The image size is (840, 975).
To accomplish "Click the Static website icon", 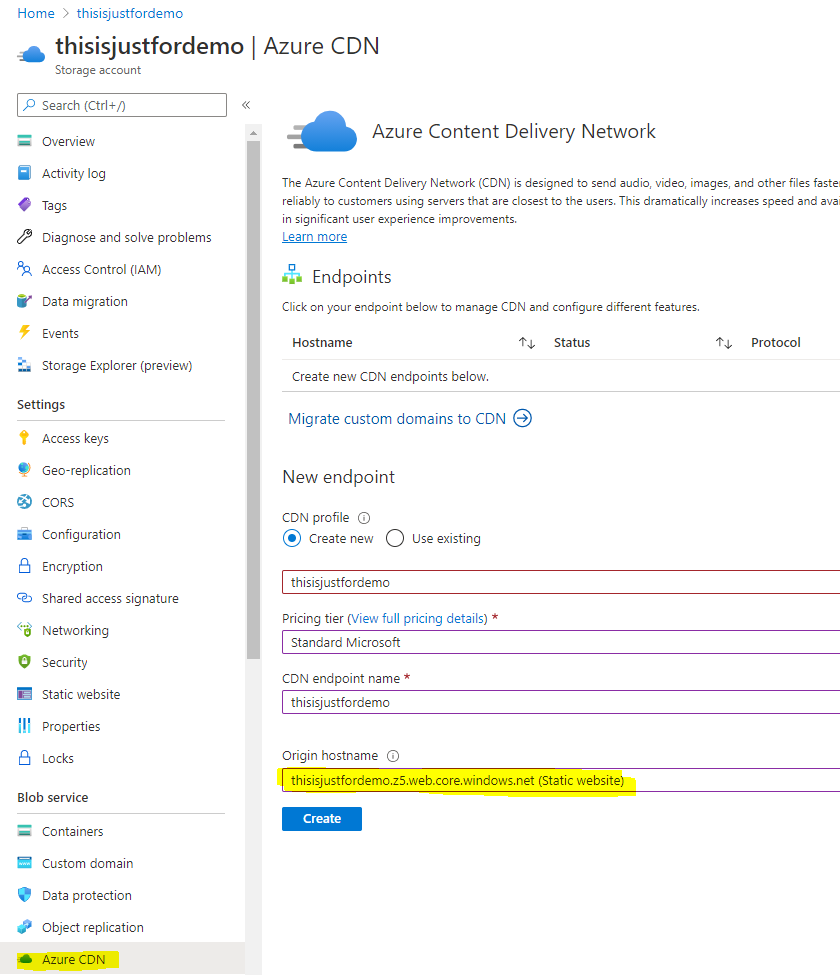I will [x=24, y=694].
